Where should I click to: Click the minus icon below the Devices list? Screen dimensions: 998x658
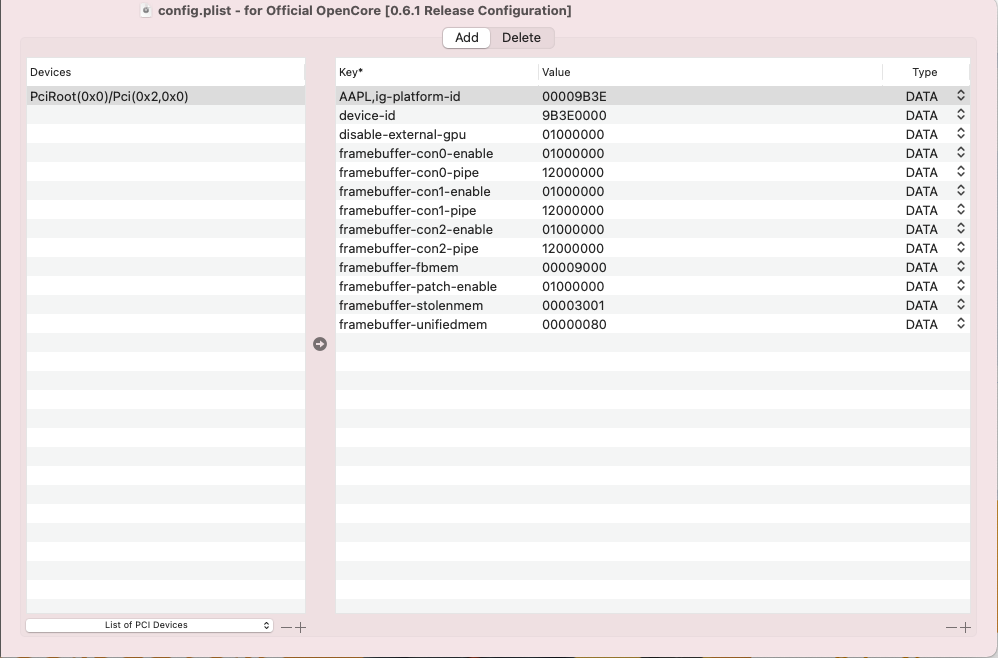286,627
